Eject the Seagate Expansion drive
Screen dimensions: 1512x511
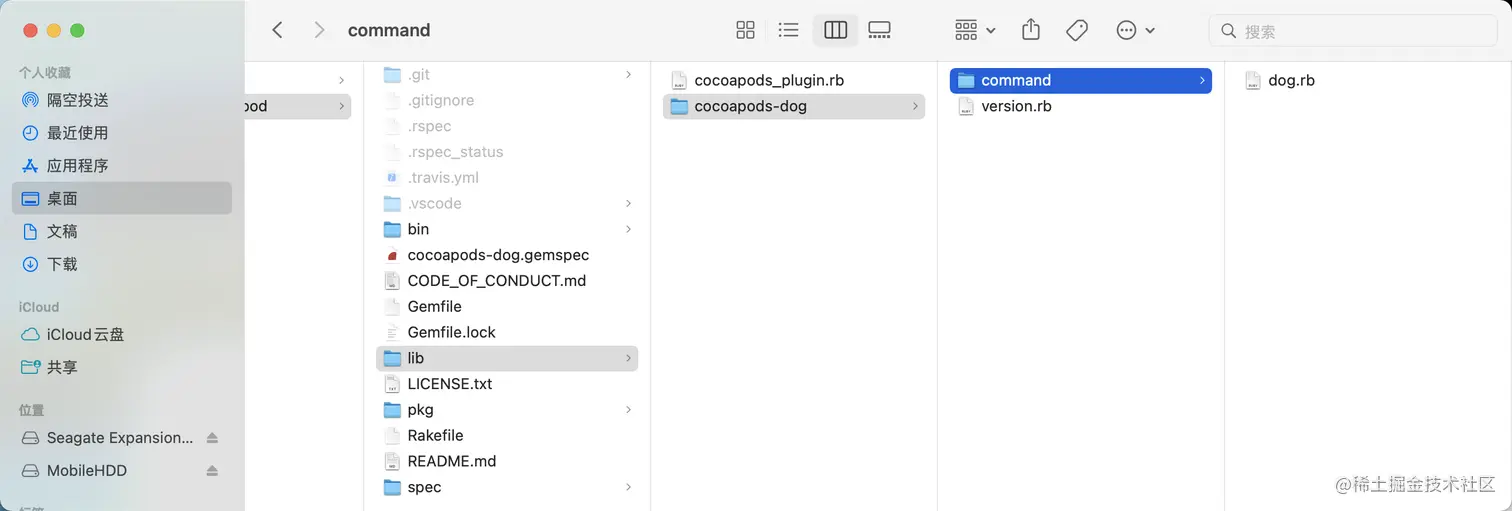tap(212, 438)
